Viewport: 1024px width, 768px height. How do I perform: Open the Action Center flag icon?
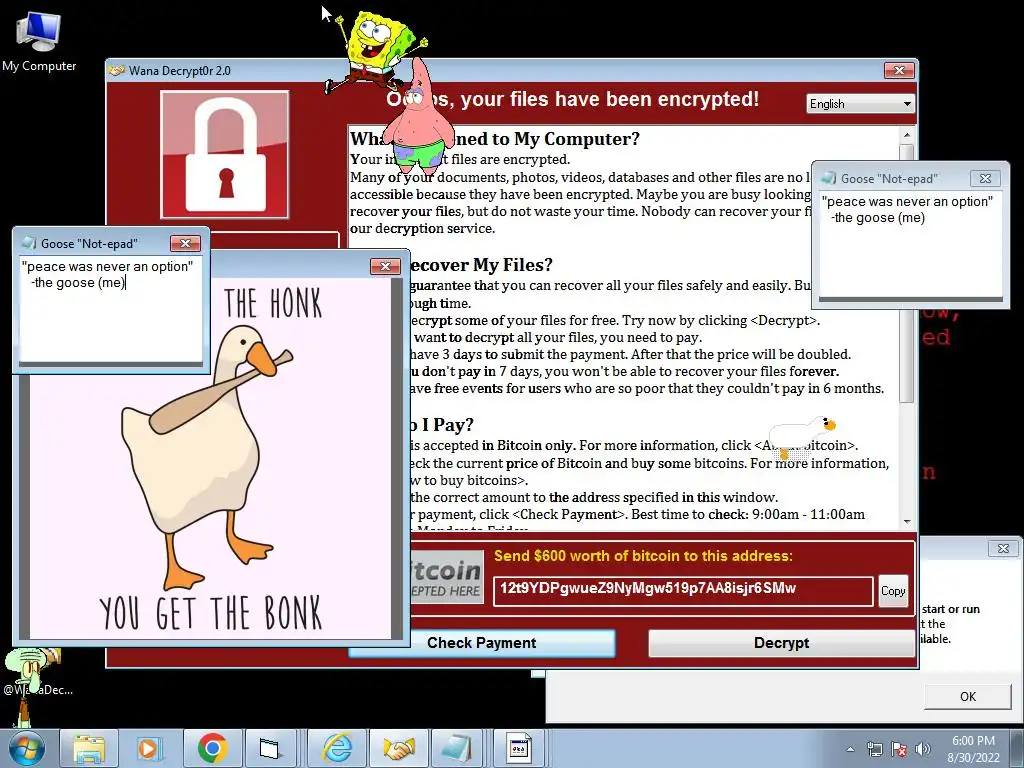899,749
